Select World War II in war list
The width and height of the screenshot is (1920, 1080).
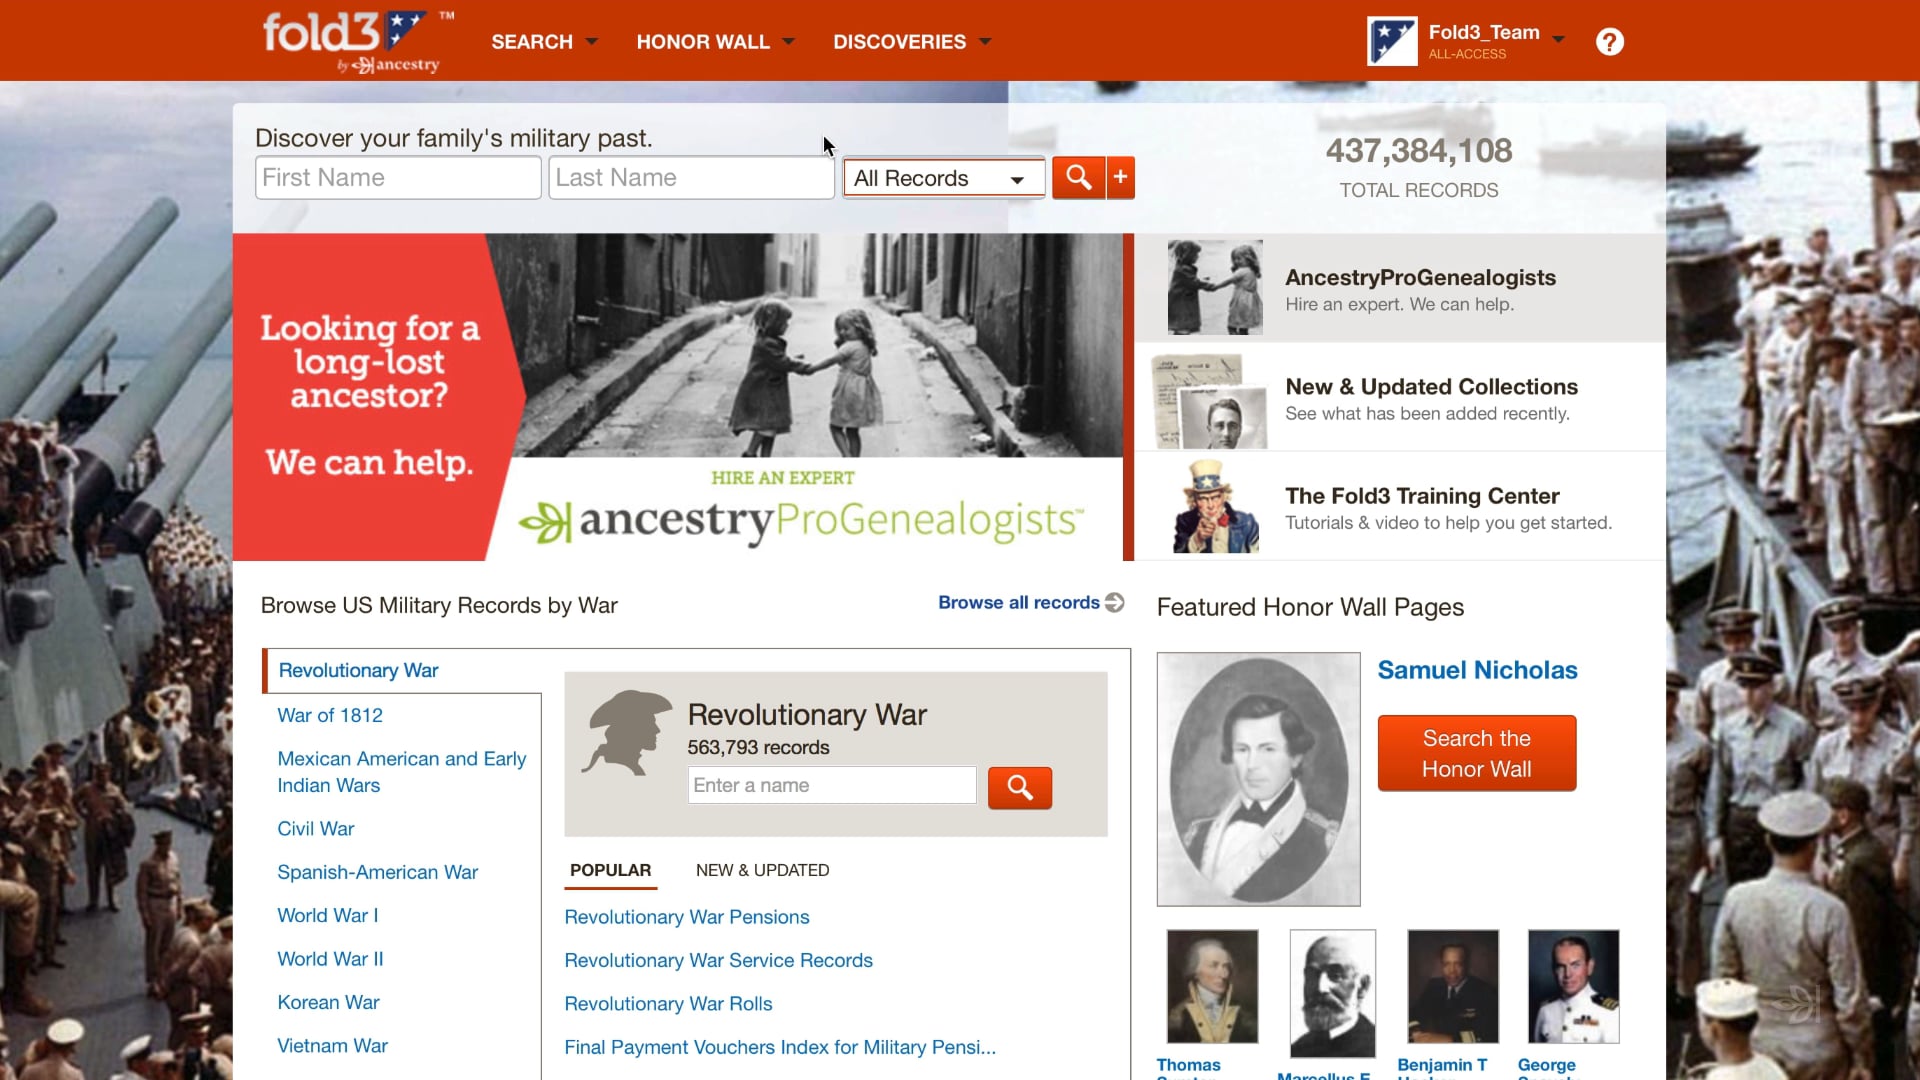click(330, 959)
